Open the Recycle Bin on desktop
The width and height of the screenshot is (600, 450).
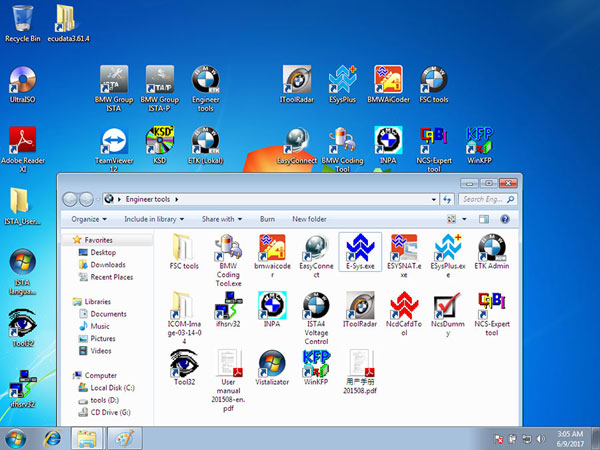[x=23, y=23]
